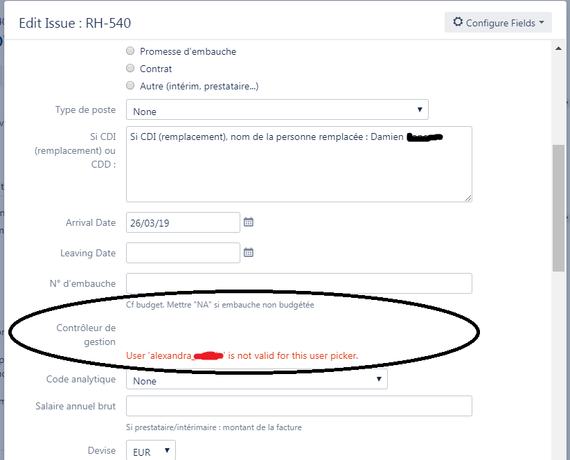
Task: Click the text area resize handle
Action: 468,198
